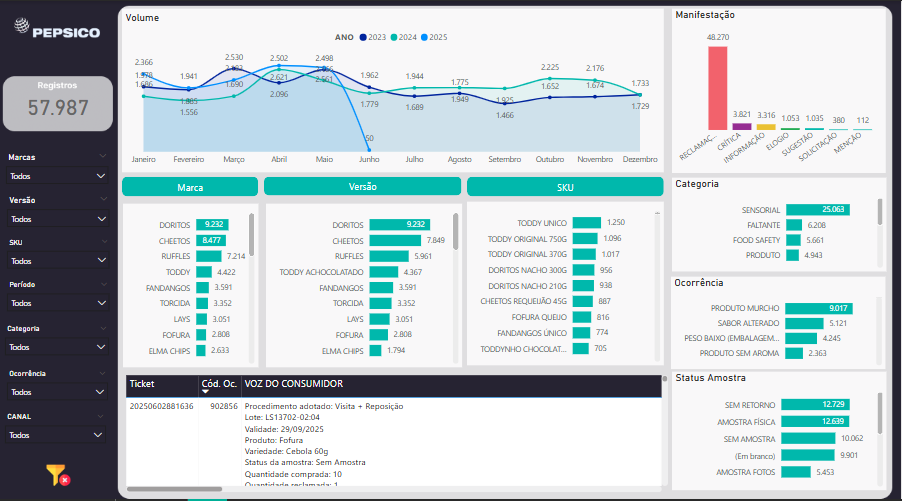
Task: Open the SKU filter dropdown
Action: click(58, 261)
